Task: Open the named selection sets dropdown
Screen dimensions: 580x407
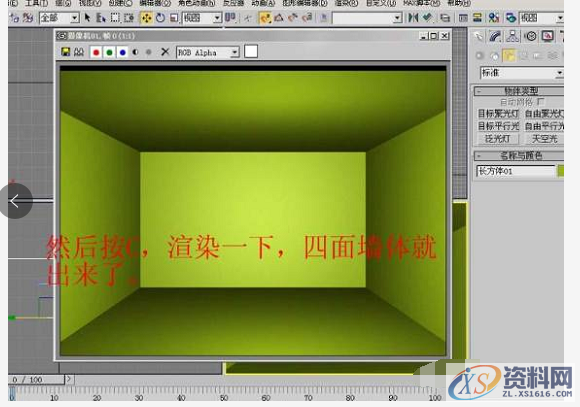Action: click(367, 18)
